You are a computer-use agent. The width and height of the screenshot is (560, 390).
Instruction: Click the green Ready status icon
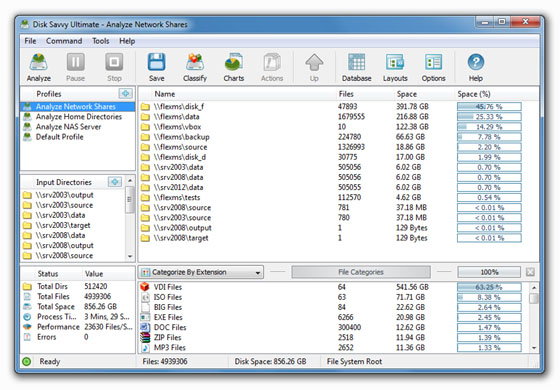pos(26,361)
